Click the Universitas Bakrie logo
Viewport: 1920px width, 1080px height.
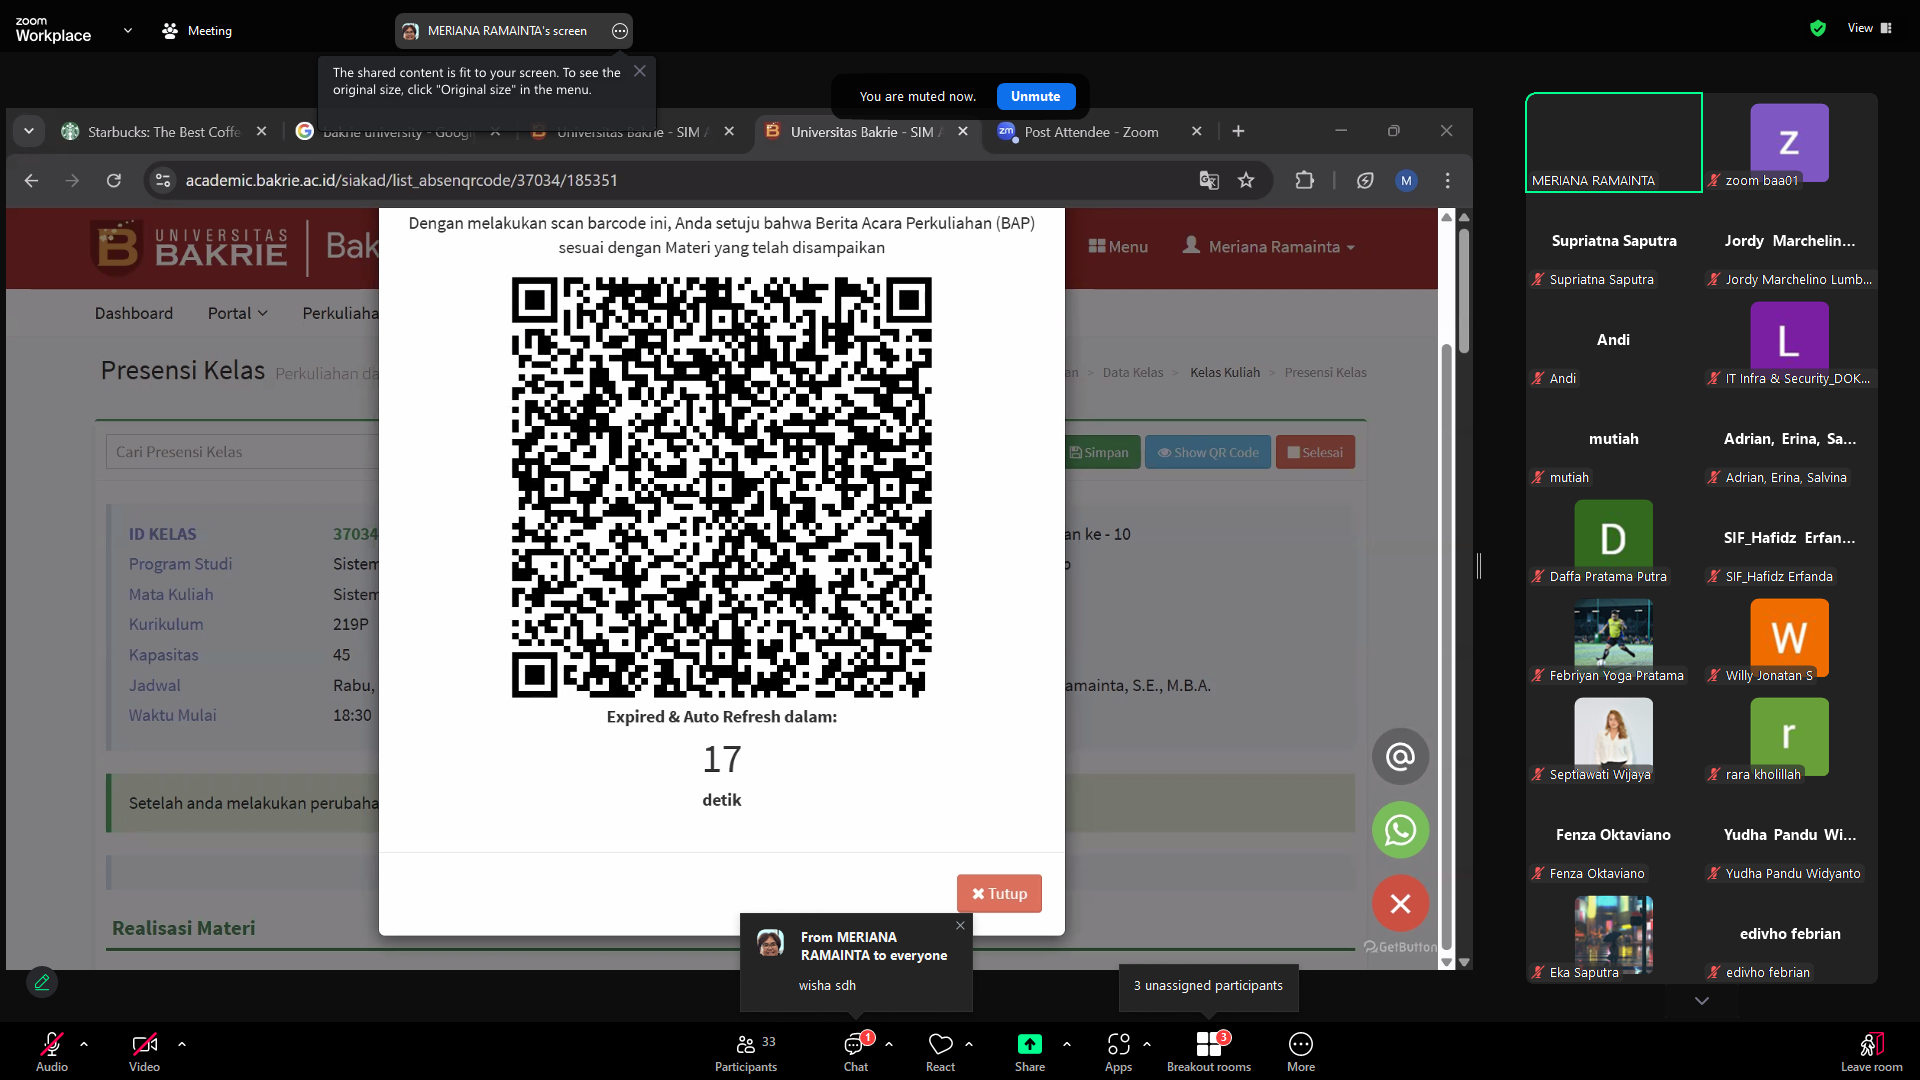pyautogui.click(x=189, y=246)
